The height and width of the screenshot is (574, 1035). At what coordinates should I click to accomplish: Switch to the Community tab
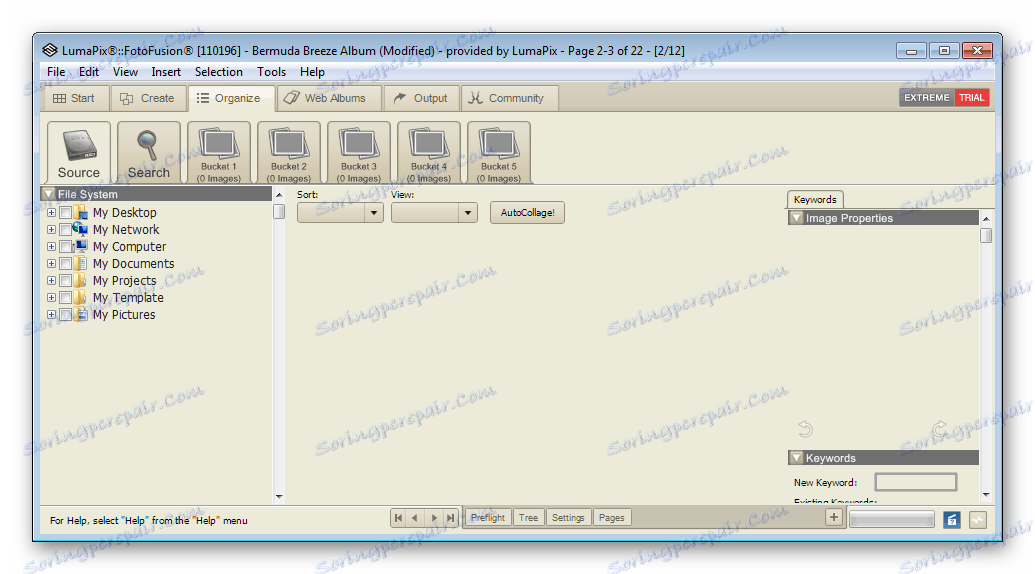pos(509,98)
